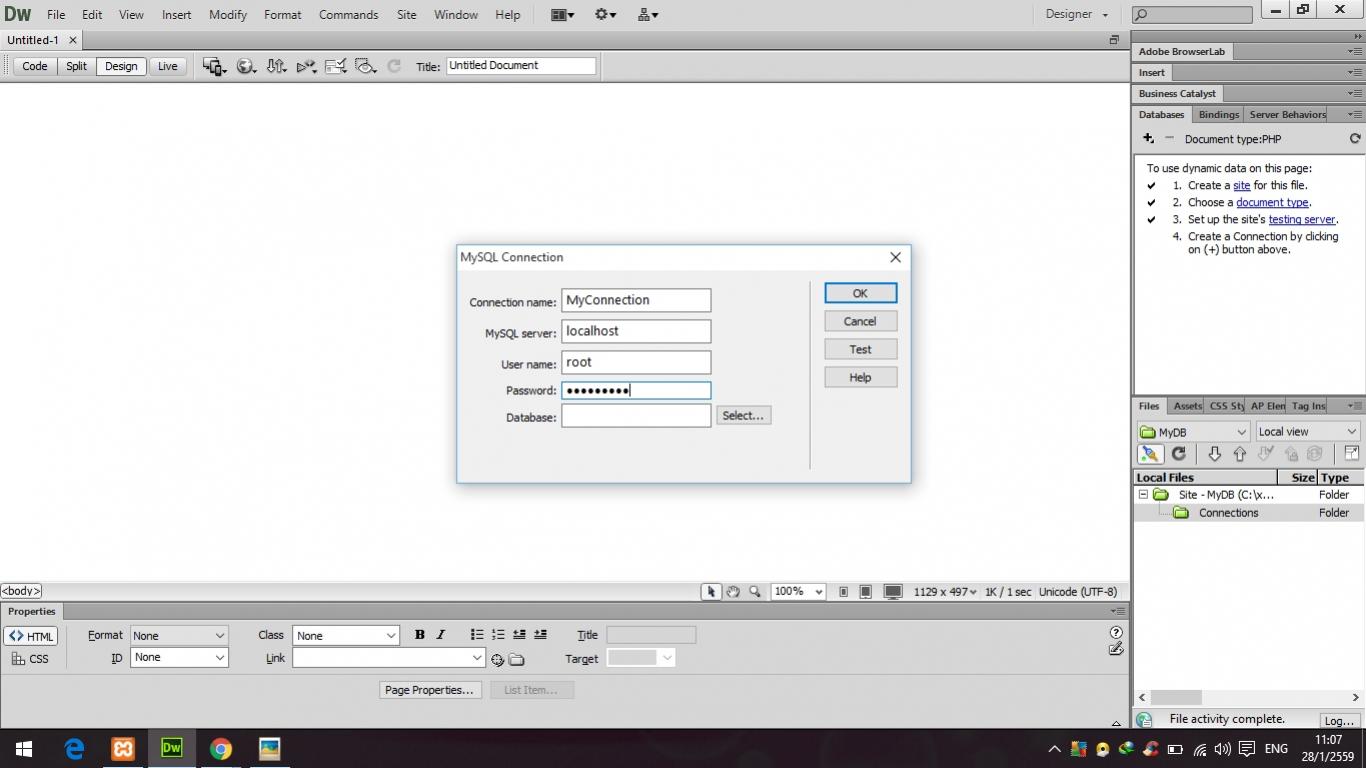Switch to Split view
Viewport: 1366px width, 768px height.
coord(77,66)
